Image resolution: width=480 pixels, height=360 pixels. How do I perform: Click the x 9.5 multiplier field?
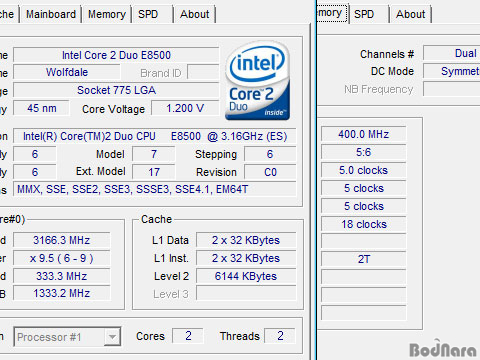pyautogui.click(x=62, y=258)
